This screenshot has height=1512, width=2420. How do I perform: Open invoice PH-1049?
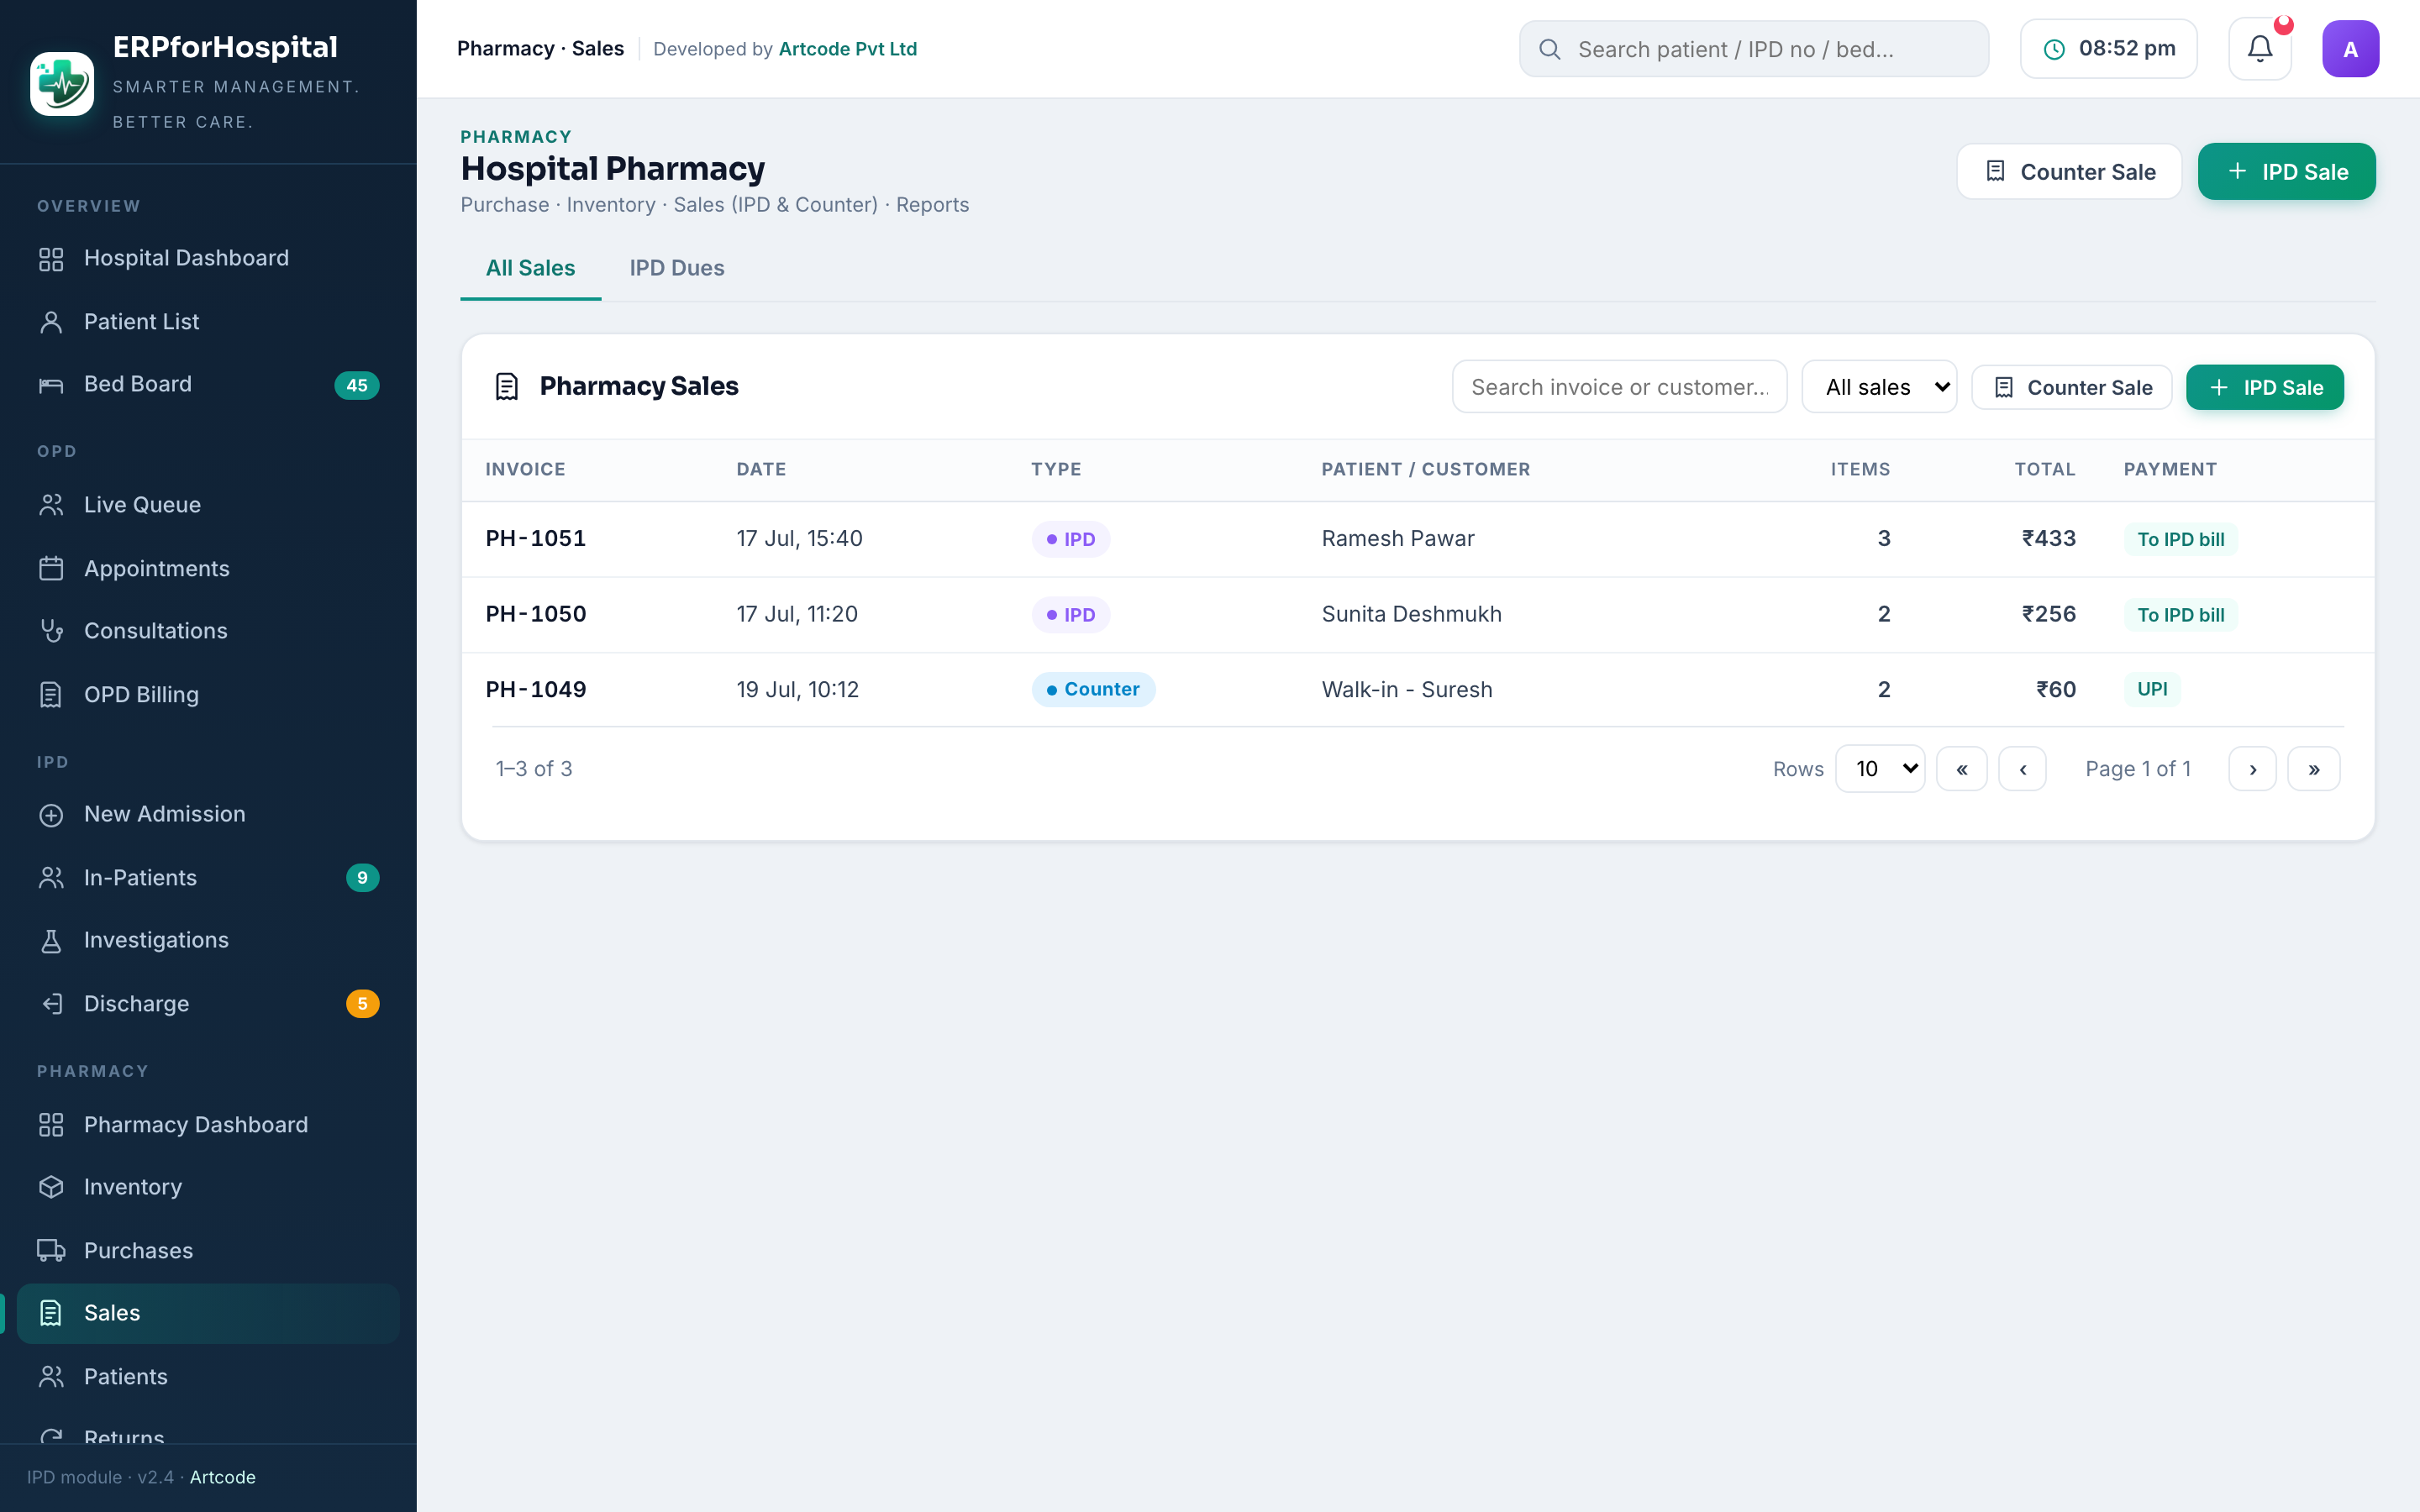pos(535,690)
